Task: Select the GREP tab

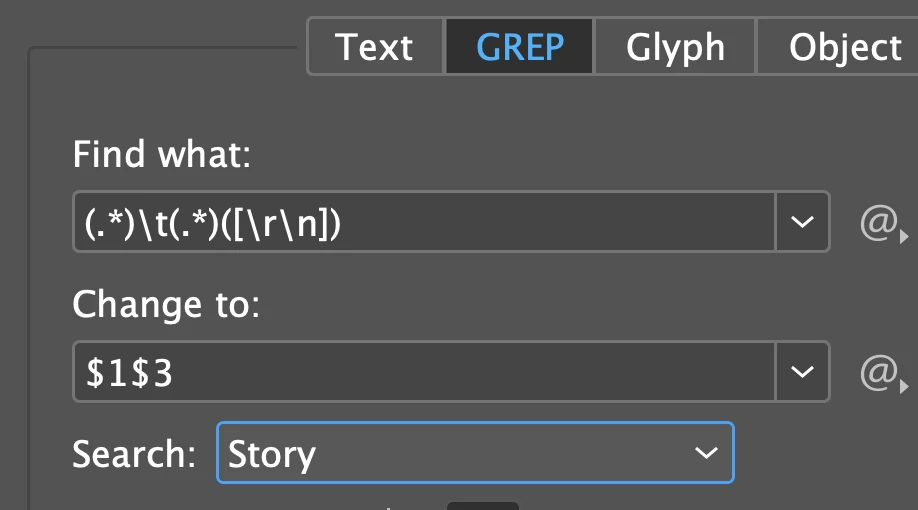Action: point(519,47)
